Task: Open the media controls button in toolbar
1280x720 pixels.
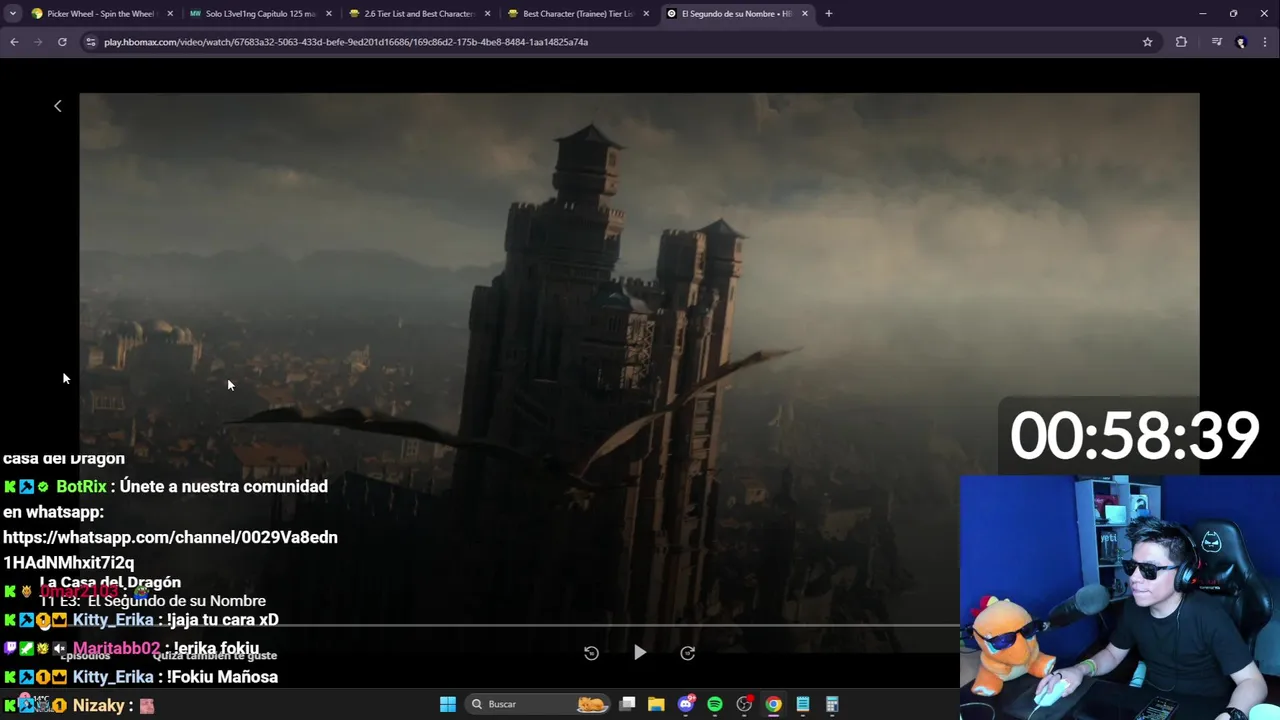Action: point(1216,42)
